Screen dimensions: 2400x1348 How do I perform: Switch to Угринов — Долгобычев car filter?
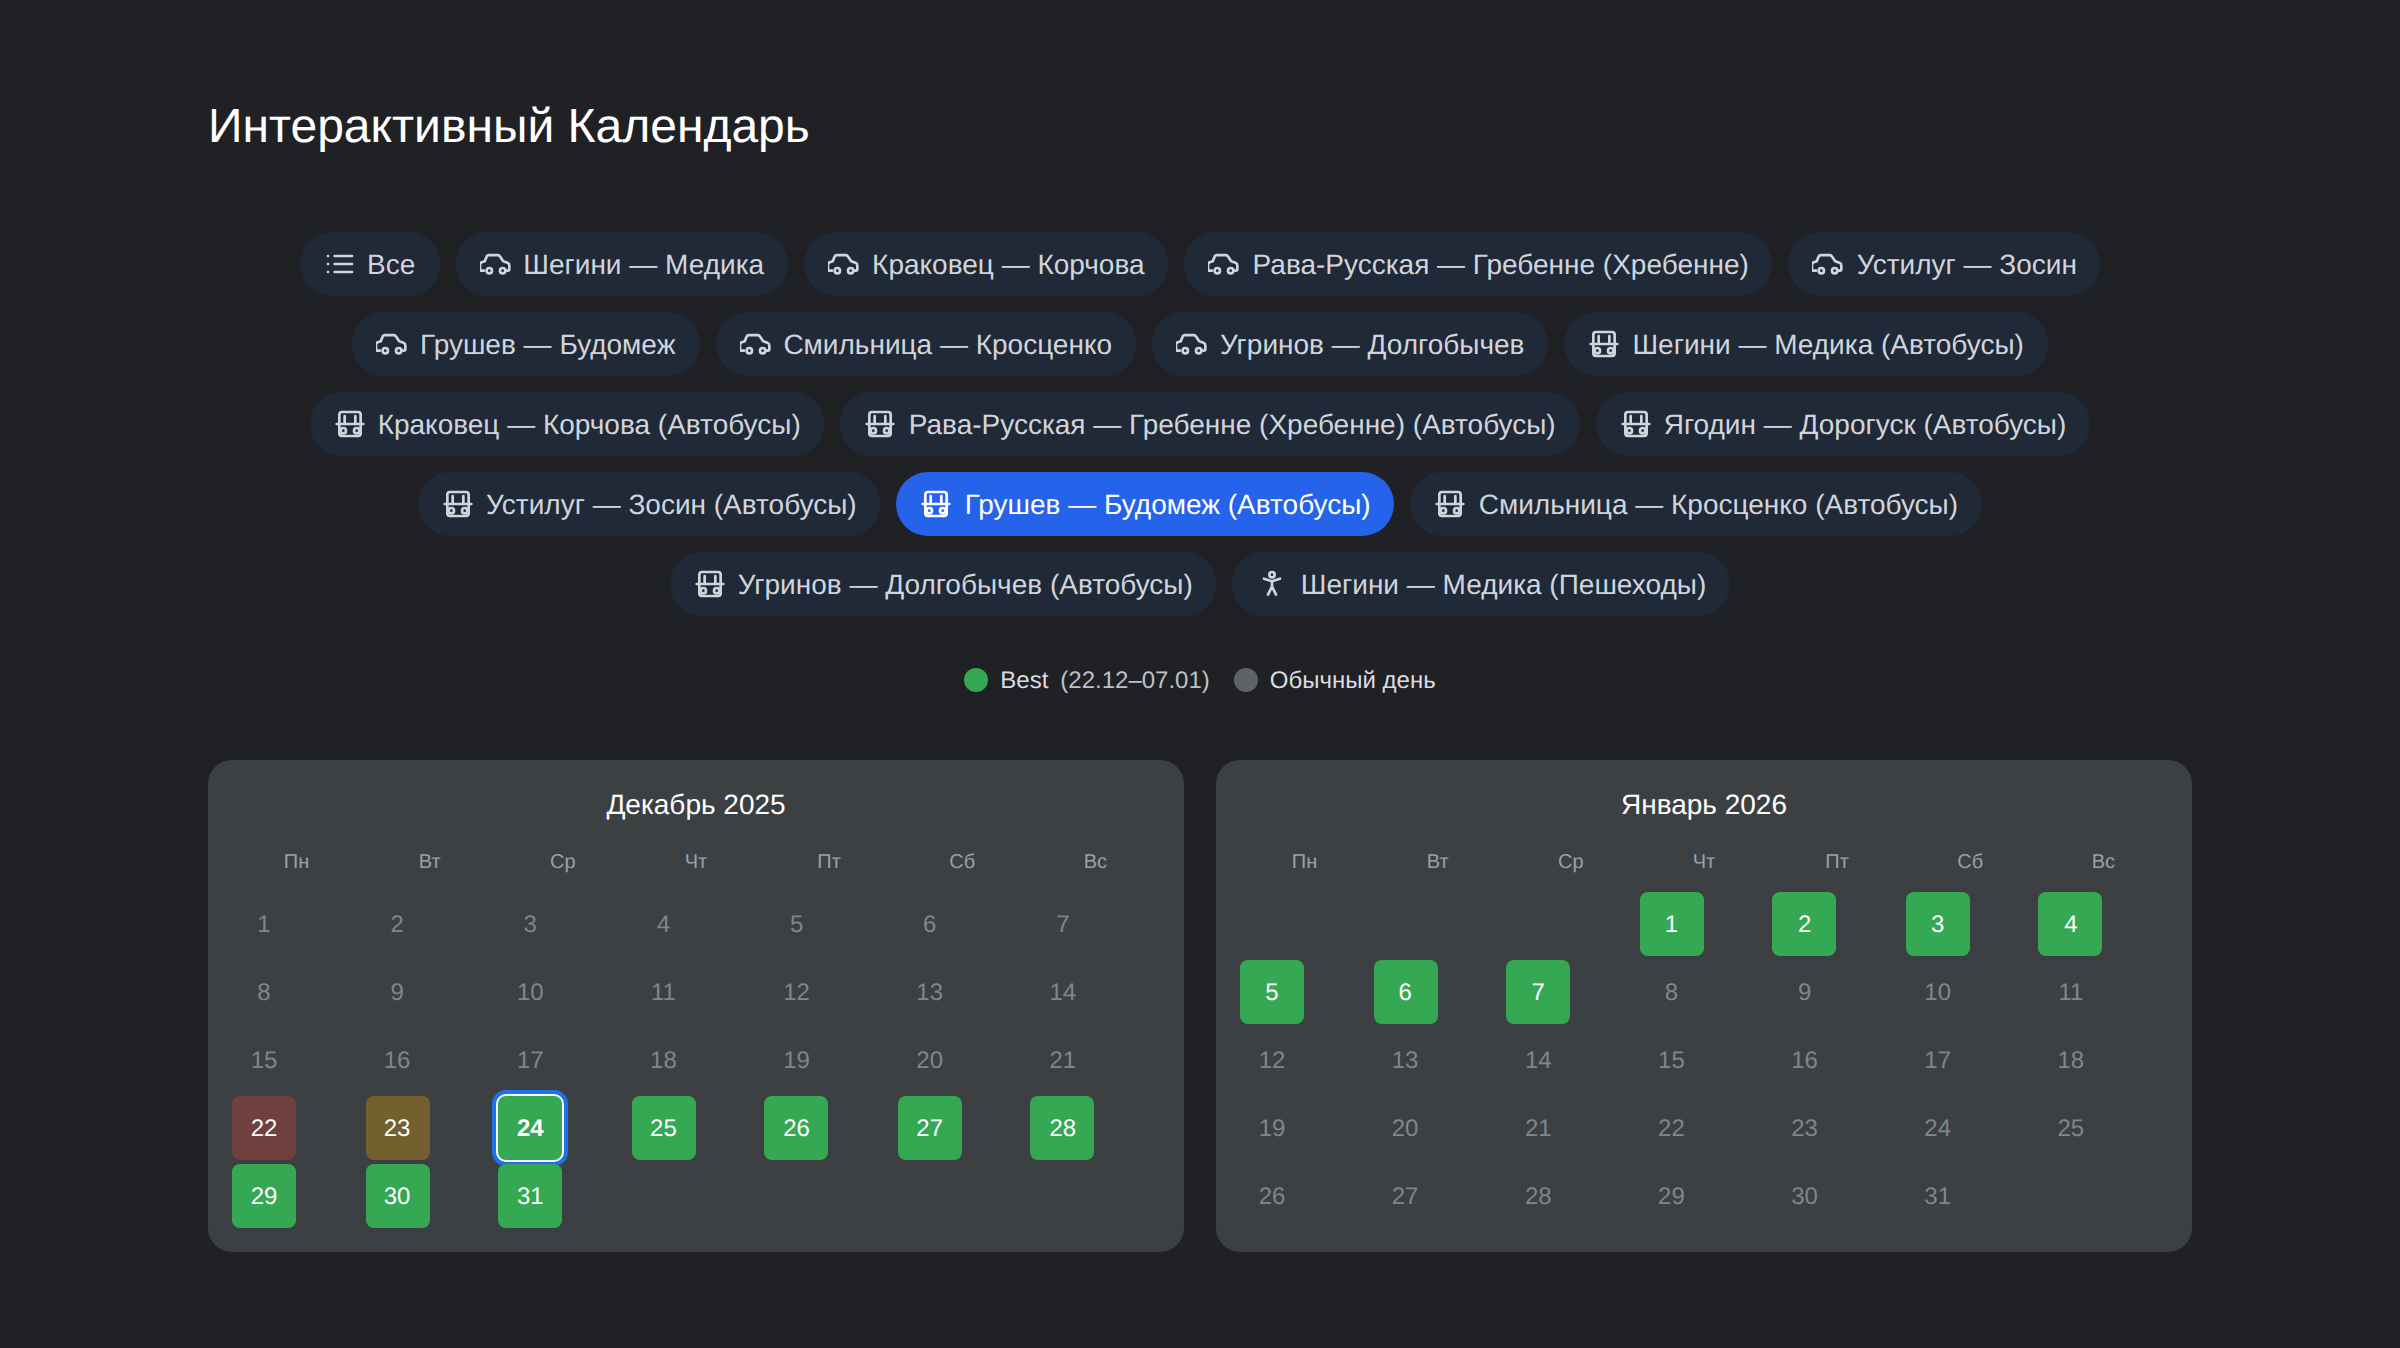coord(1349,344)
